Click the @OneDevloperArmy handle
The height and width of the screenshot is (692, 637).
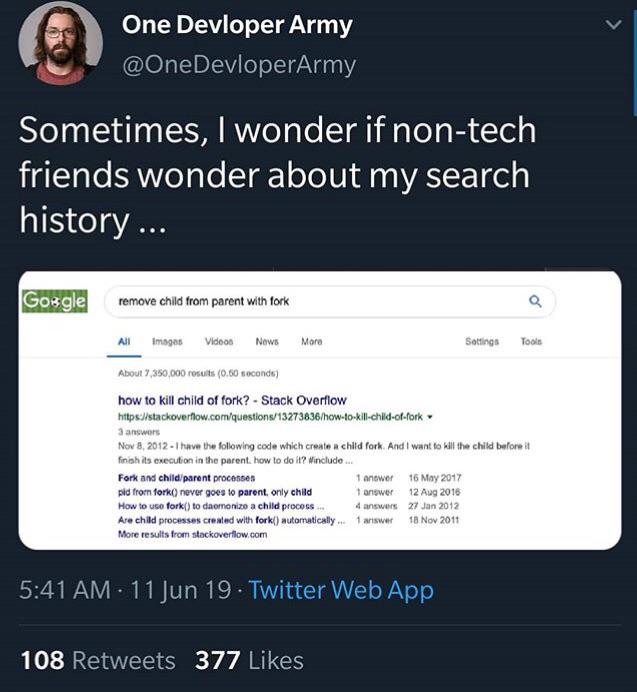238,65
